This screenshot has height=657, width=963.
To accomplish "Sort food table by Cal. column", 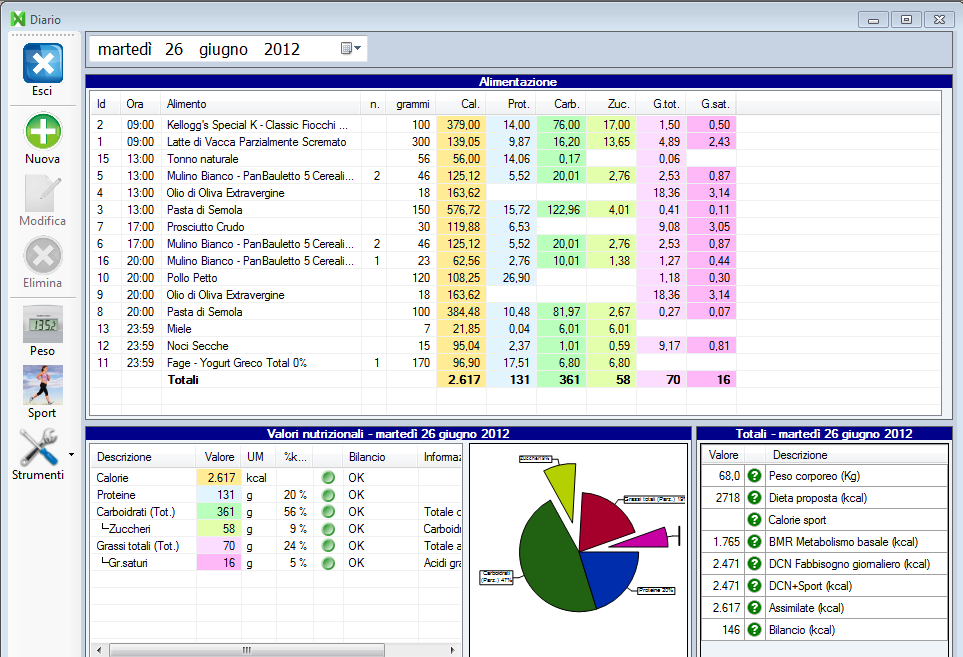I will (461, 104).
